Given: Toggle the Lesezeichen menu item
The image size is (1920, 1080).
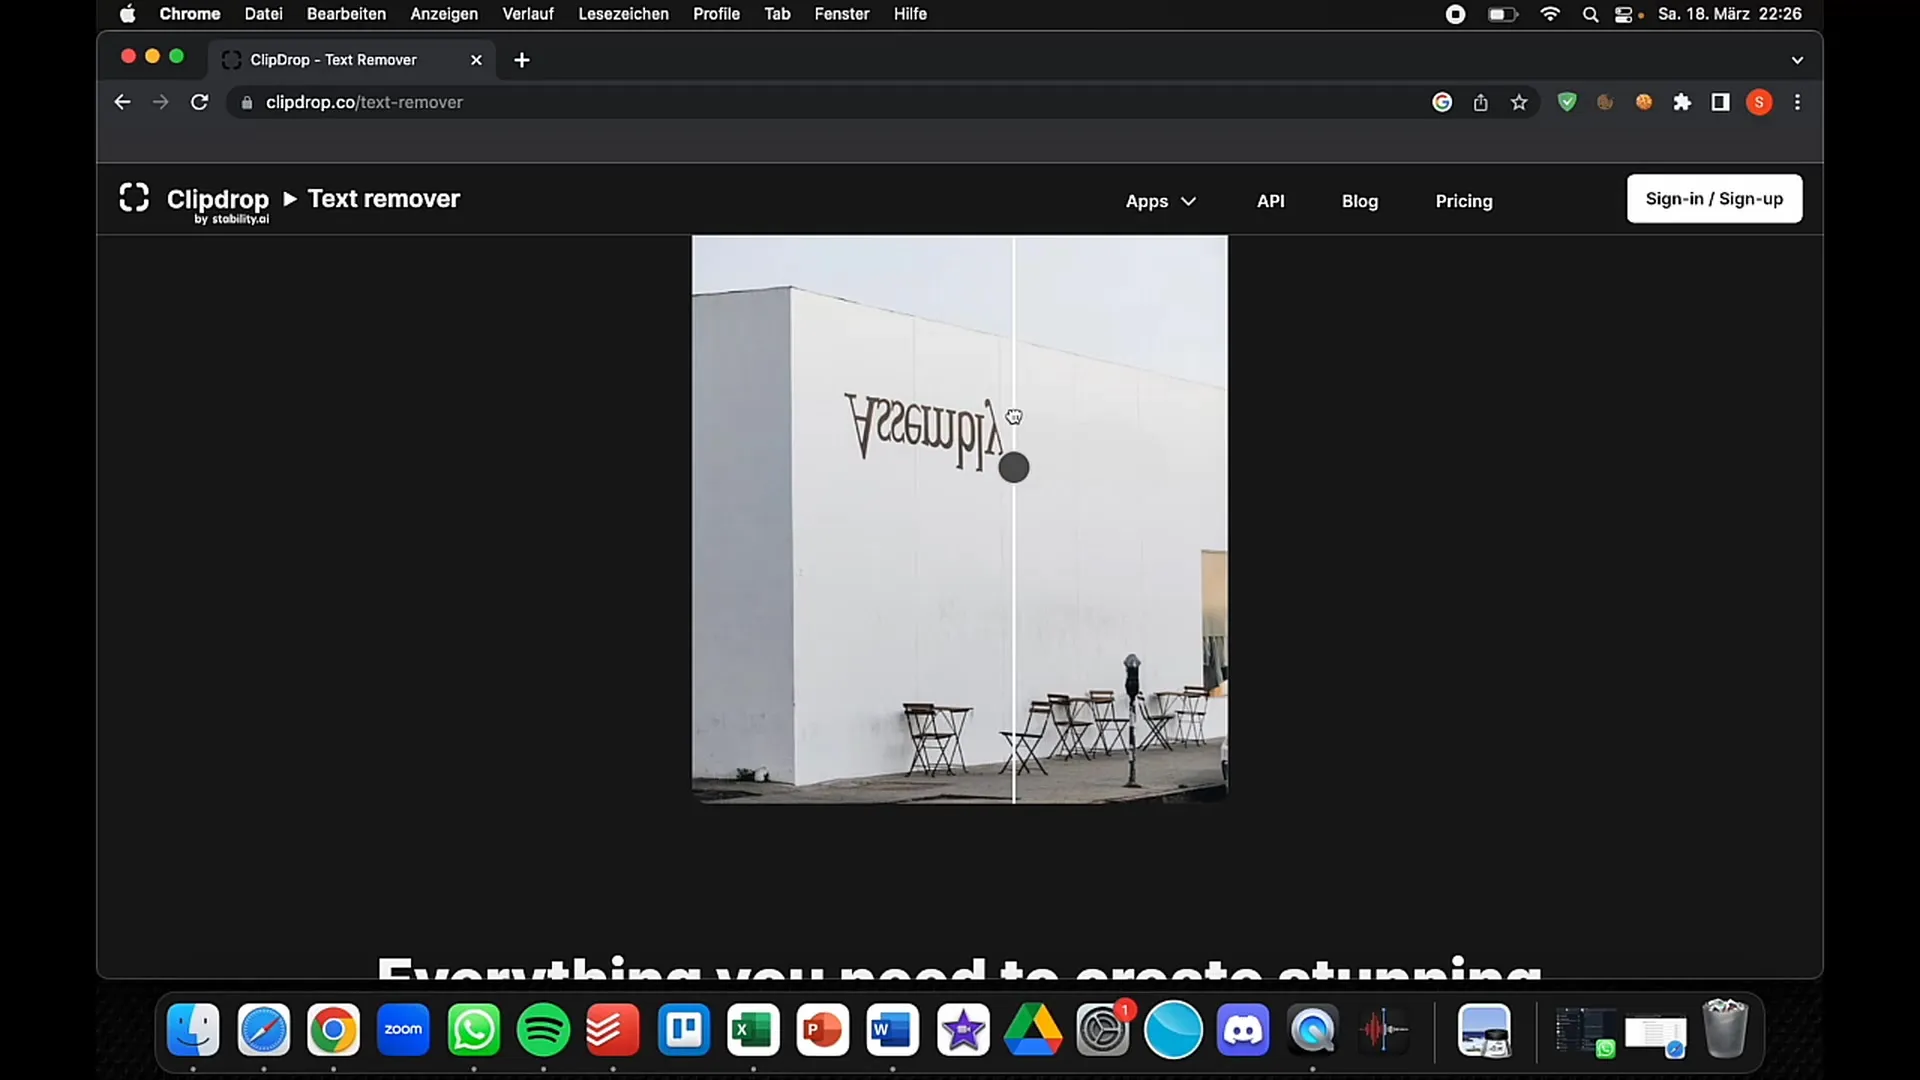Looking at the screenshot, I should [x=624, y=15].
